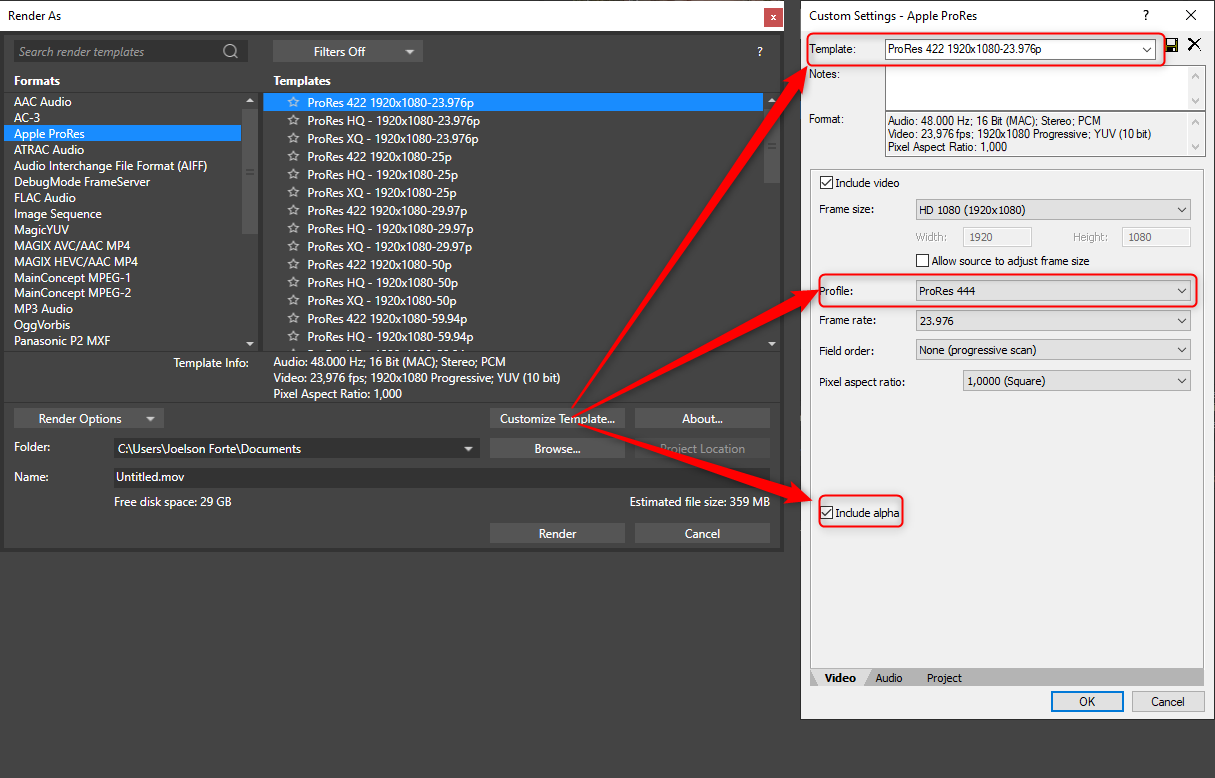Select MAGIX AVC/AAC MP4 in Formats list

72,246
